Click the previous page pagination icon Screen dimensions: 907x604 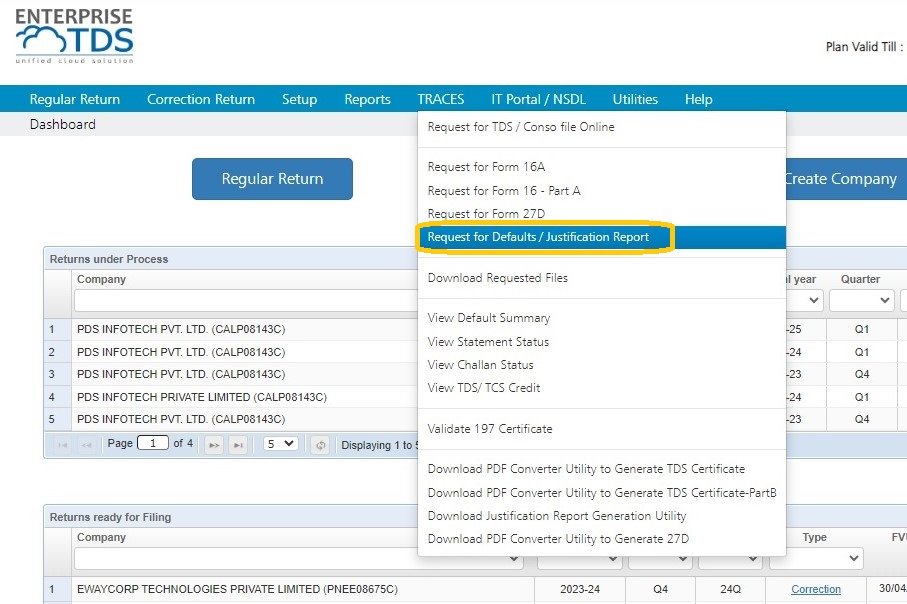pyautogui.click(x=86, y=443)
